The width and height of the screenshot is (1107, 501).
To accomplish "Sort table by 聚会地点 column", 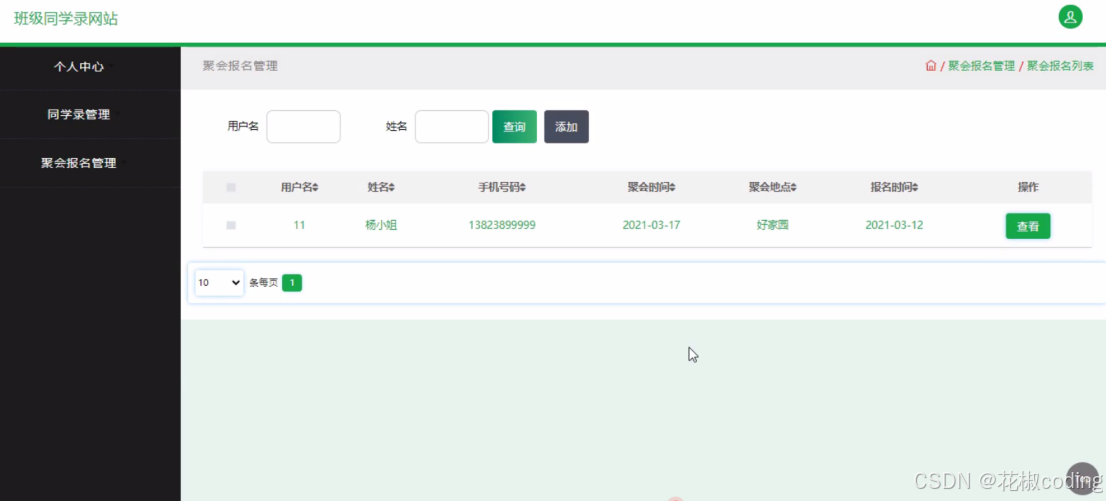I will coord(772,188).
